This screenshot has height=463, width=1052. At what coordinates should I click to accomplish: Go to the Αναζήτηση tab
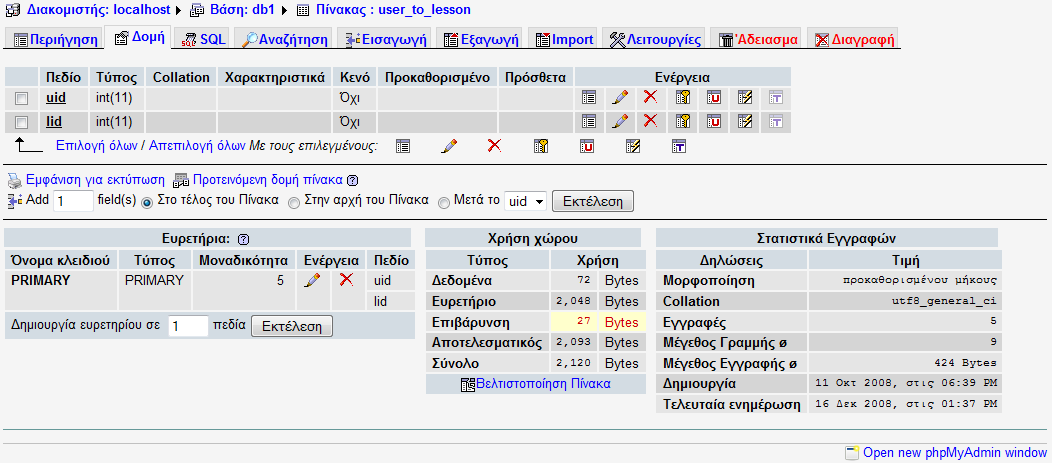284,40
